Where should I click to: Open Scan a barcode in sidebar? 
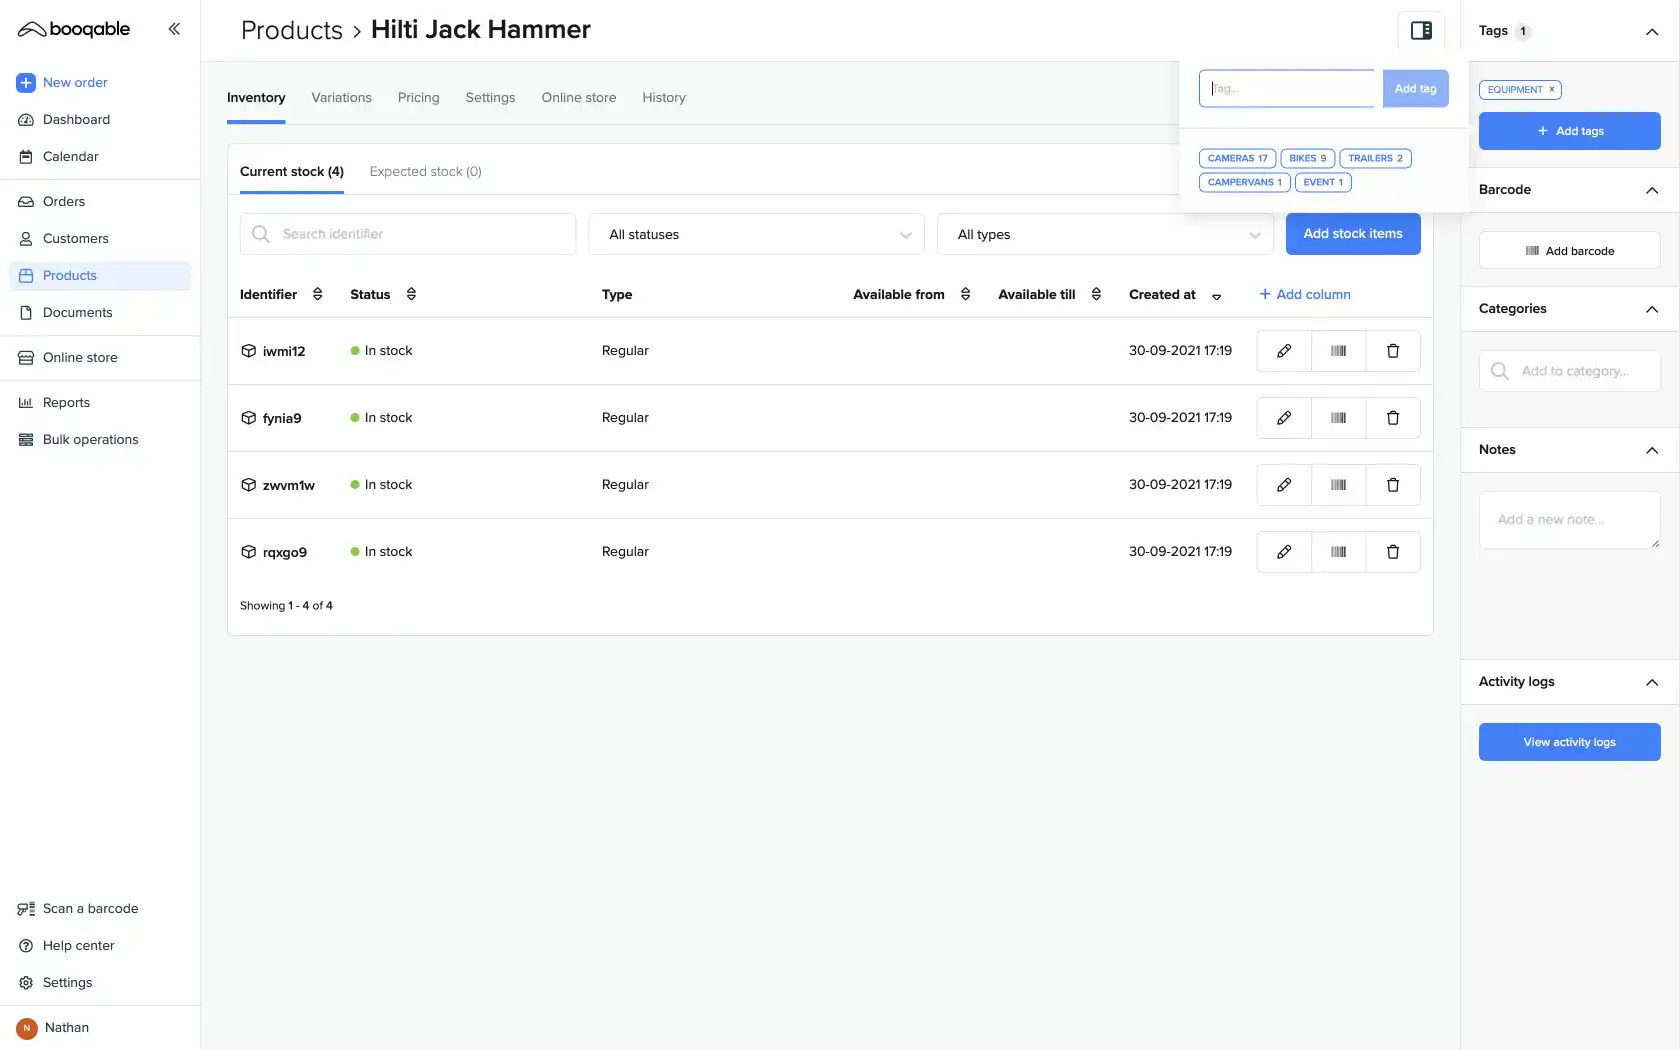point(90,909)
